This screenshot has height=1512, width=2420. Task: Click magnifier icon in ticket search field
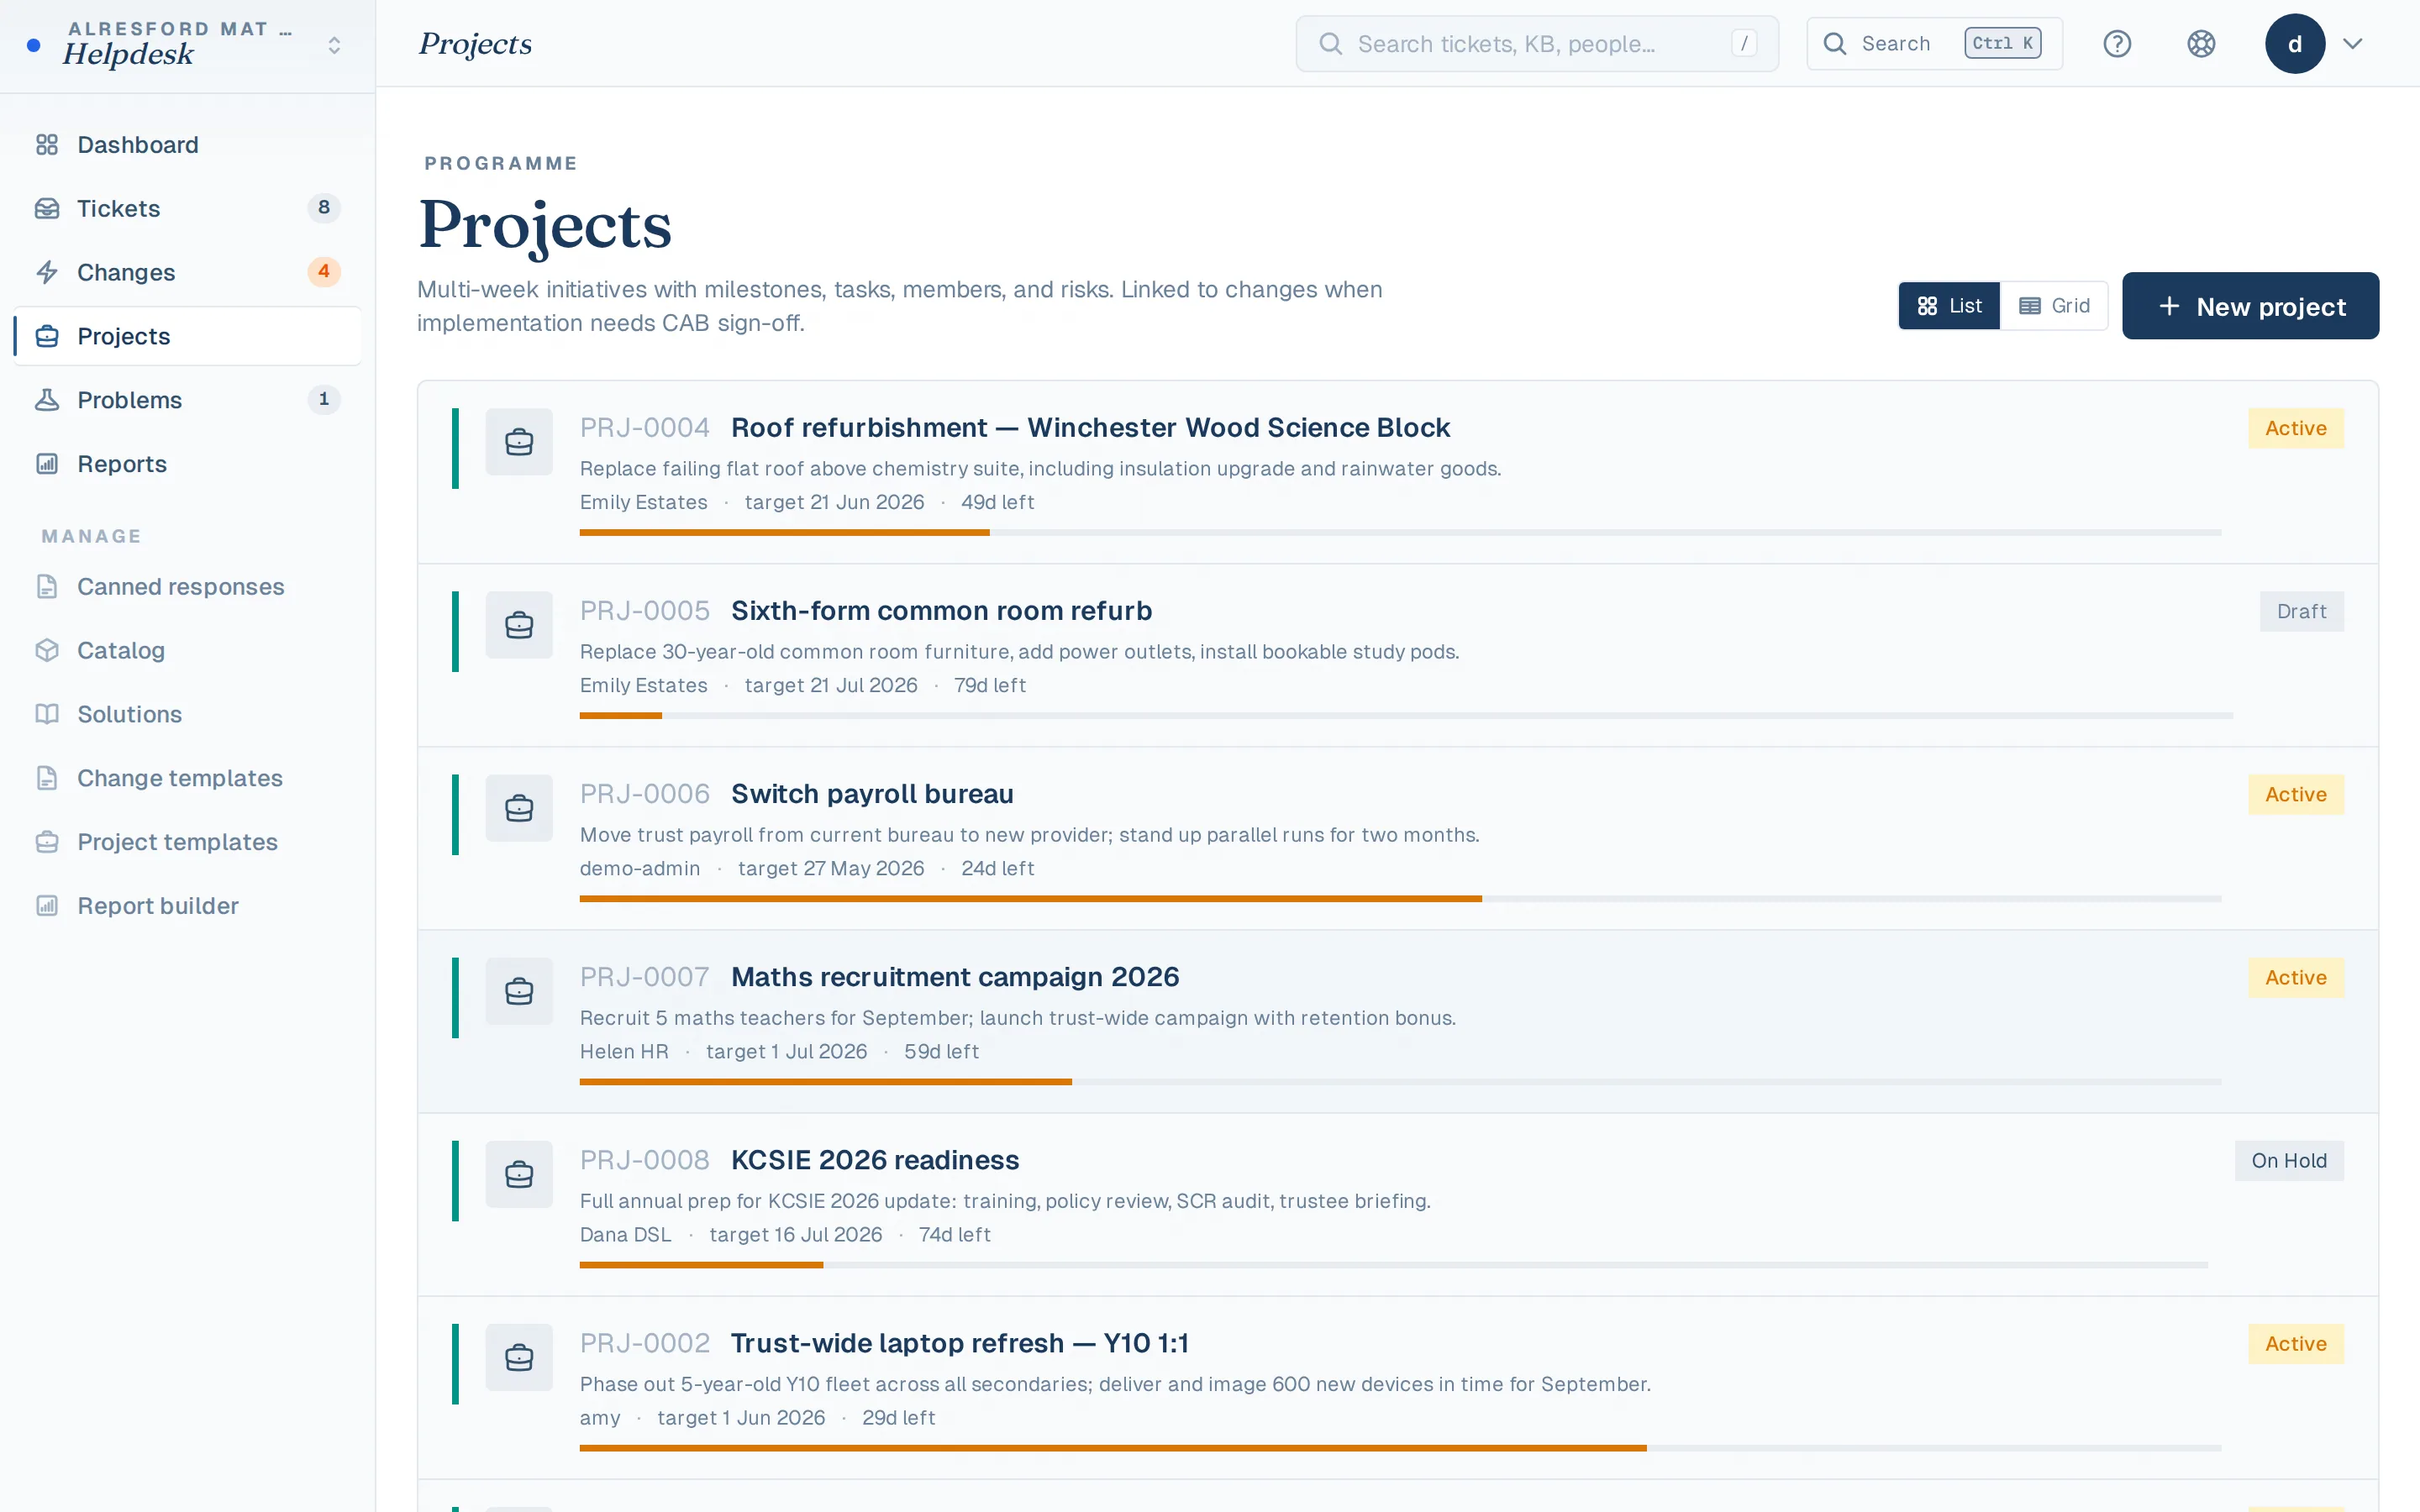[1330, 44]
